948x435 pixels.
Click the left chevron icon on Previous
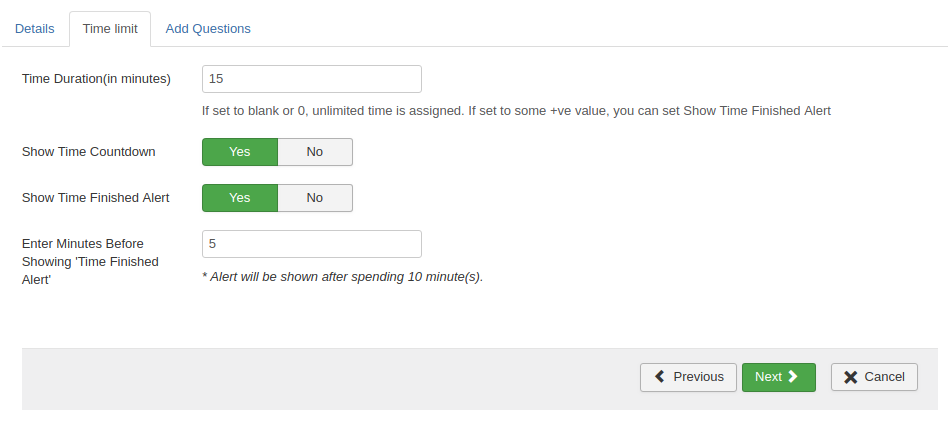pos(659,377)
